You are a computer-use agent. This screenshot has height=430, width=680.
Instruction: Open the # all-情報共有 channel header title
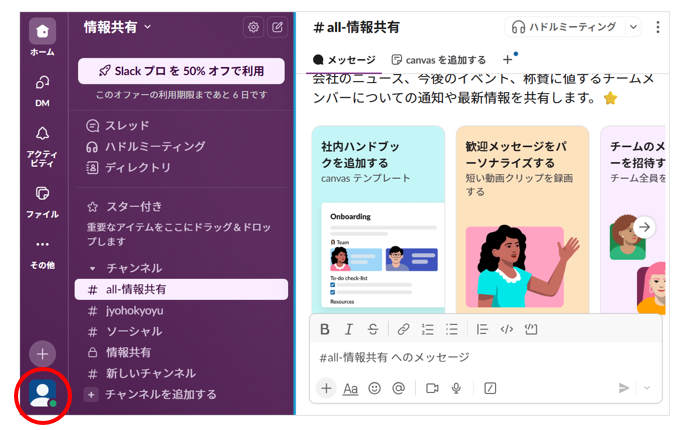[x=356, y=27]
